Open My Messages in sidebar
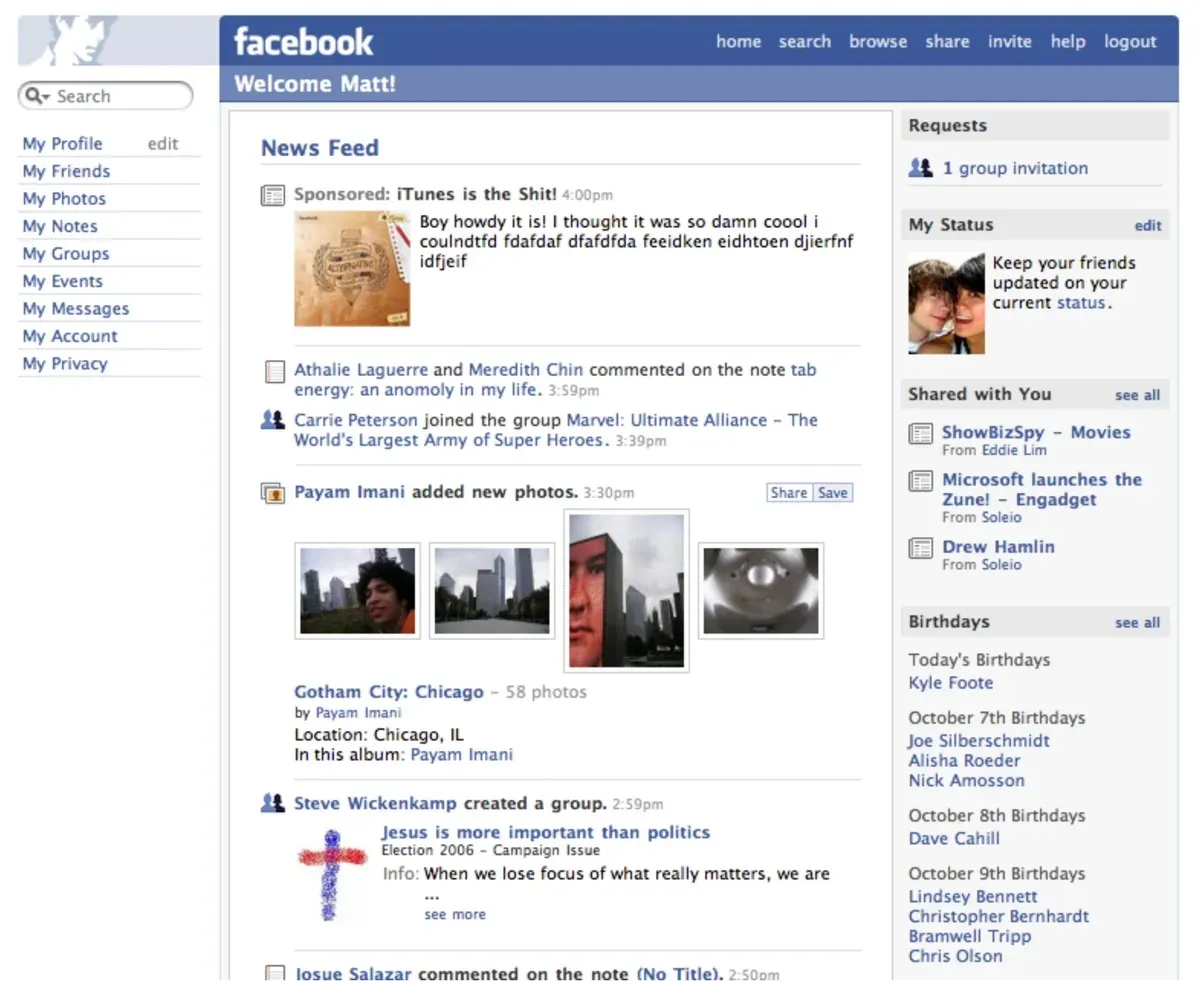 (76, 309)
